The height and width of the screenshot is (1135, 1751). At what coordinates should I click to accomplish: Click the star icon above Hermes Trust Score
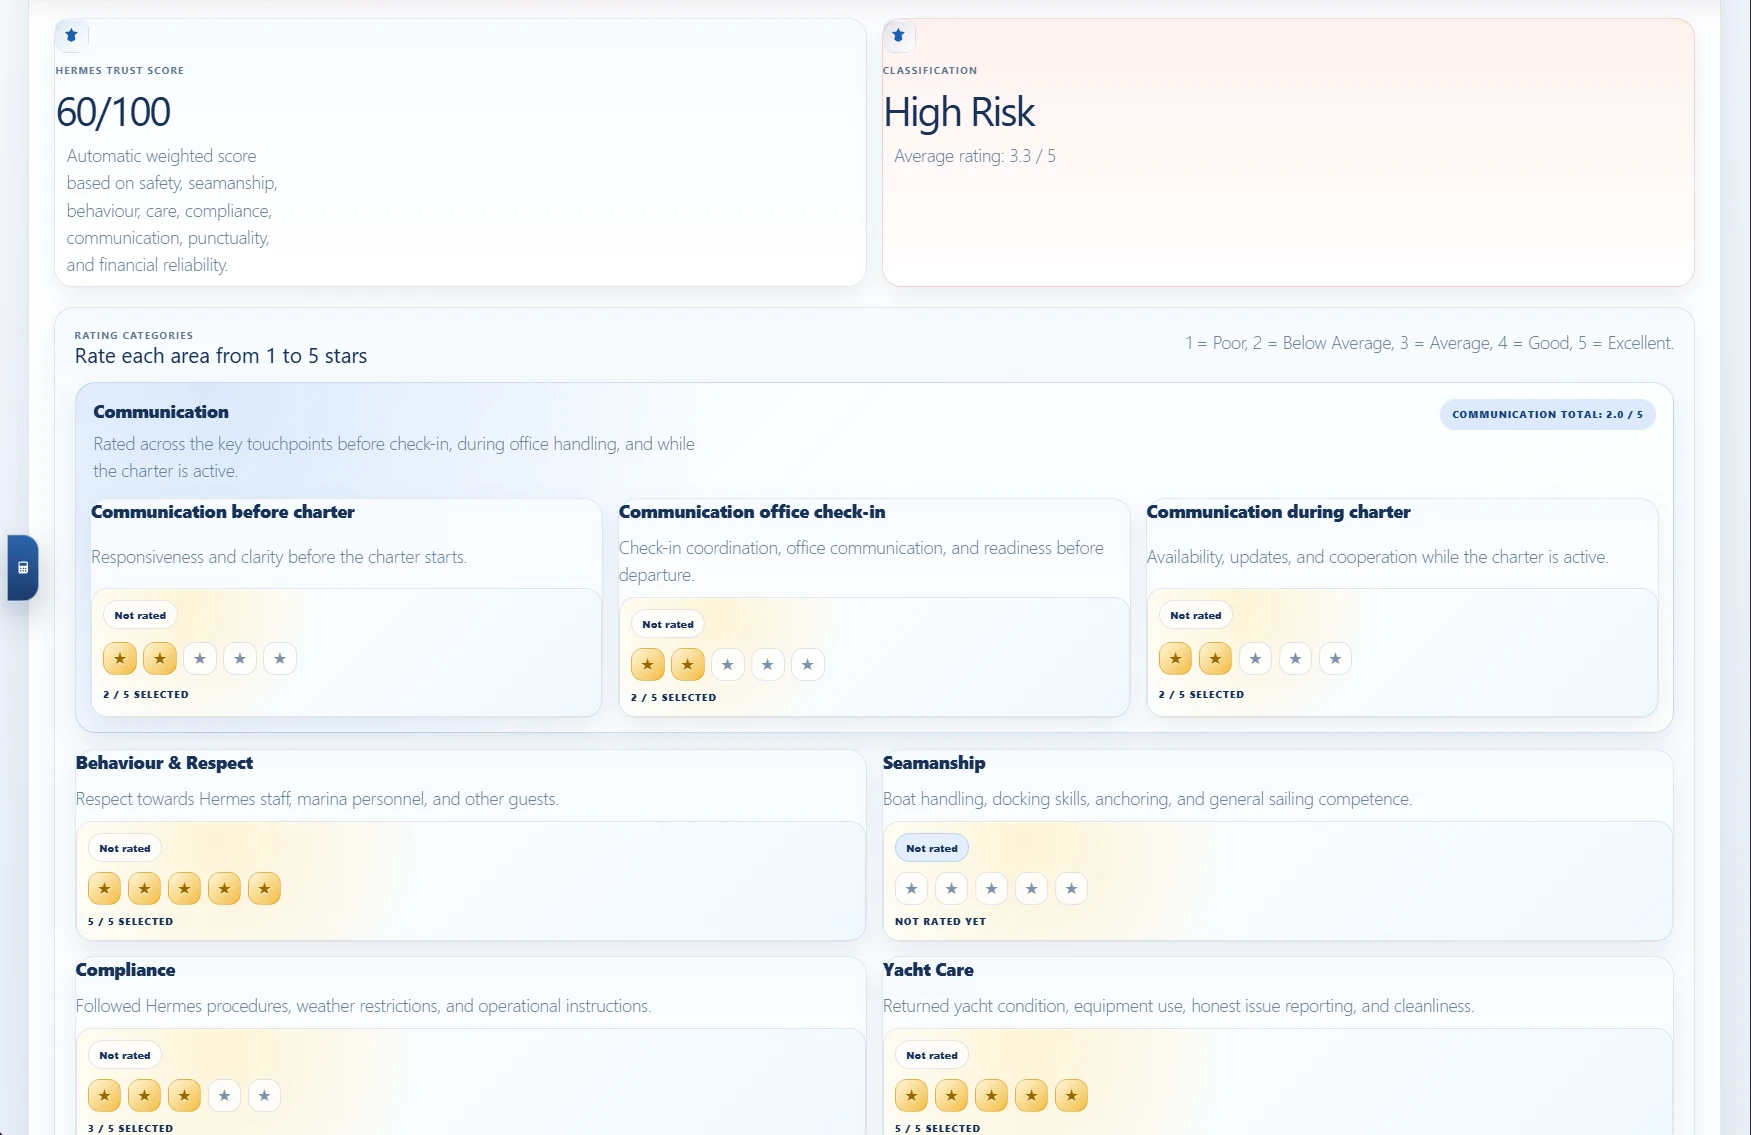pyautogui.click(x=72, y=36)
